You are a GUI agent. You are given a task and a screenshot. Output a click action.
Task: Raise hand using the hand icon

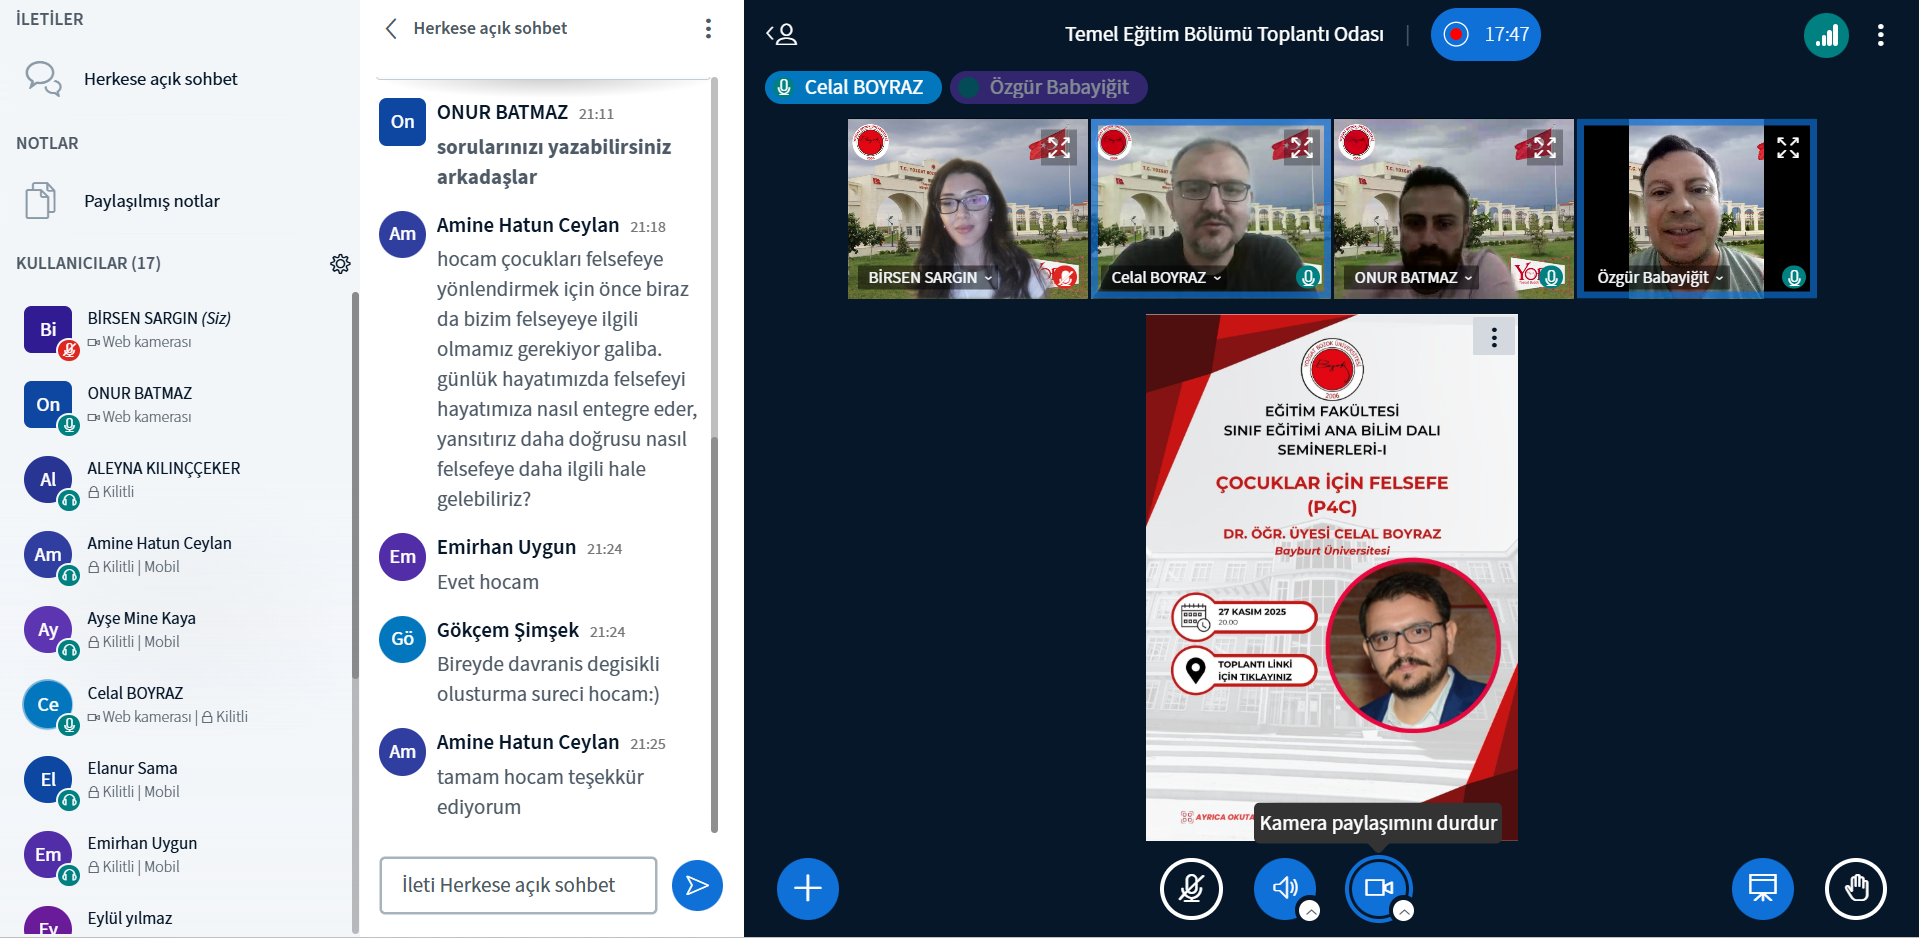[x=1855, y=888]
